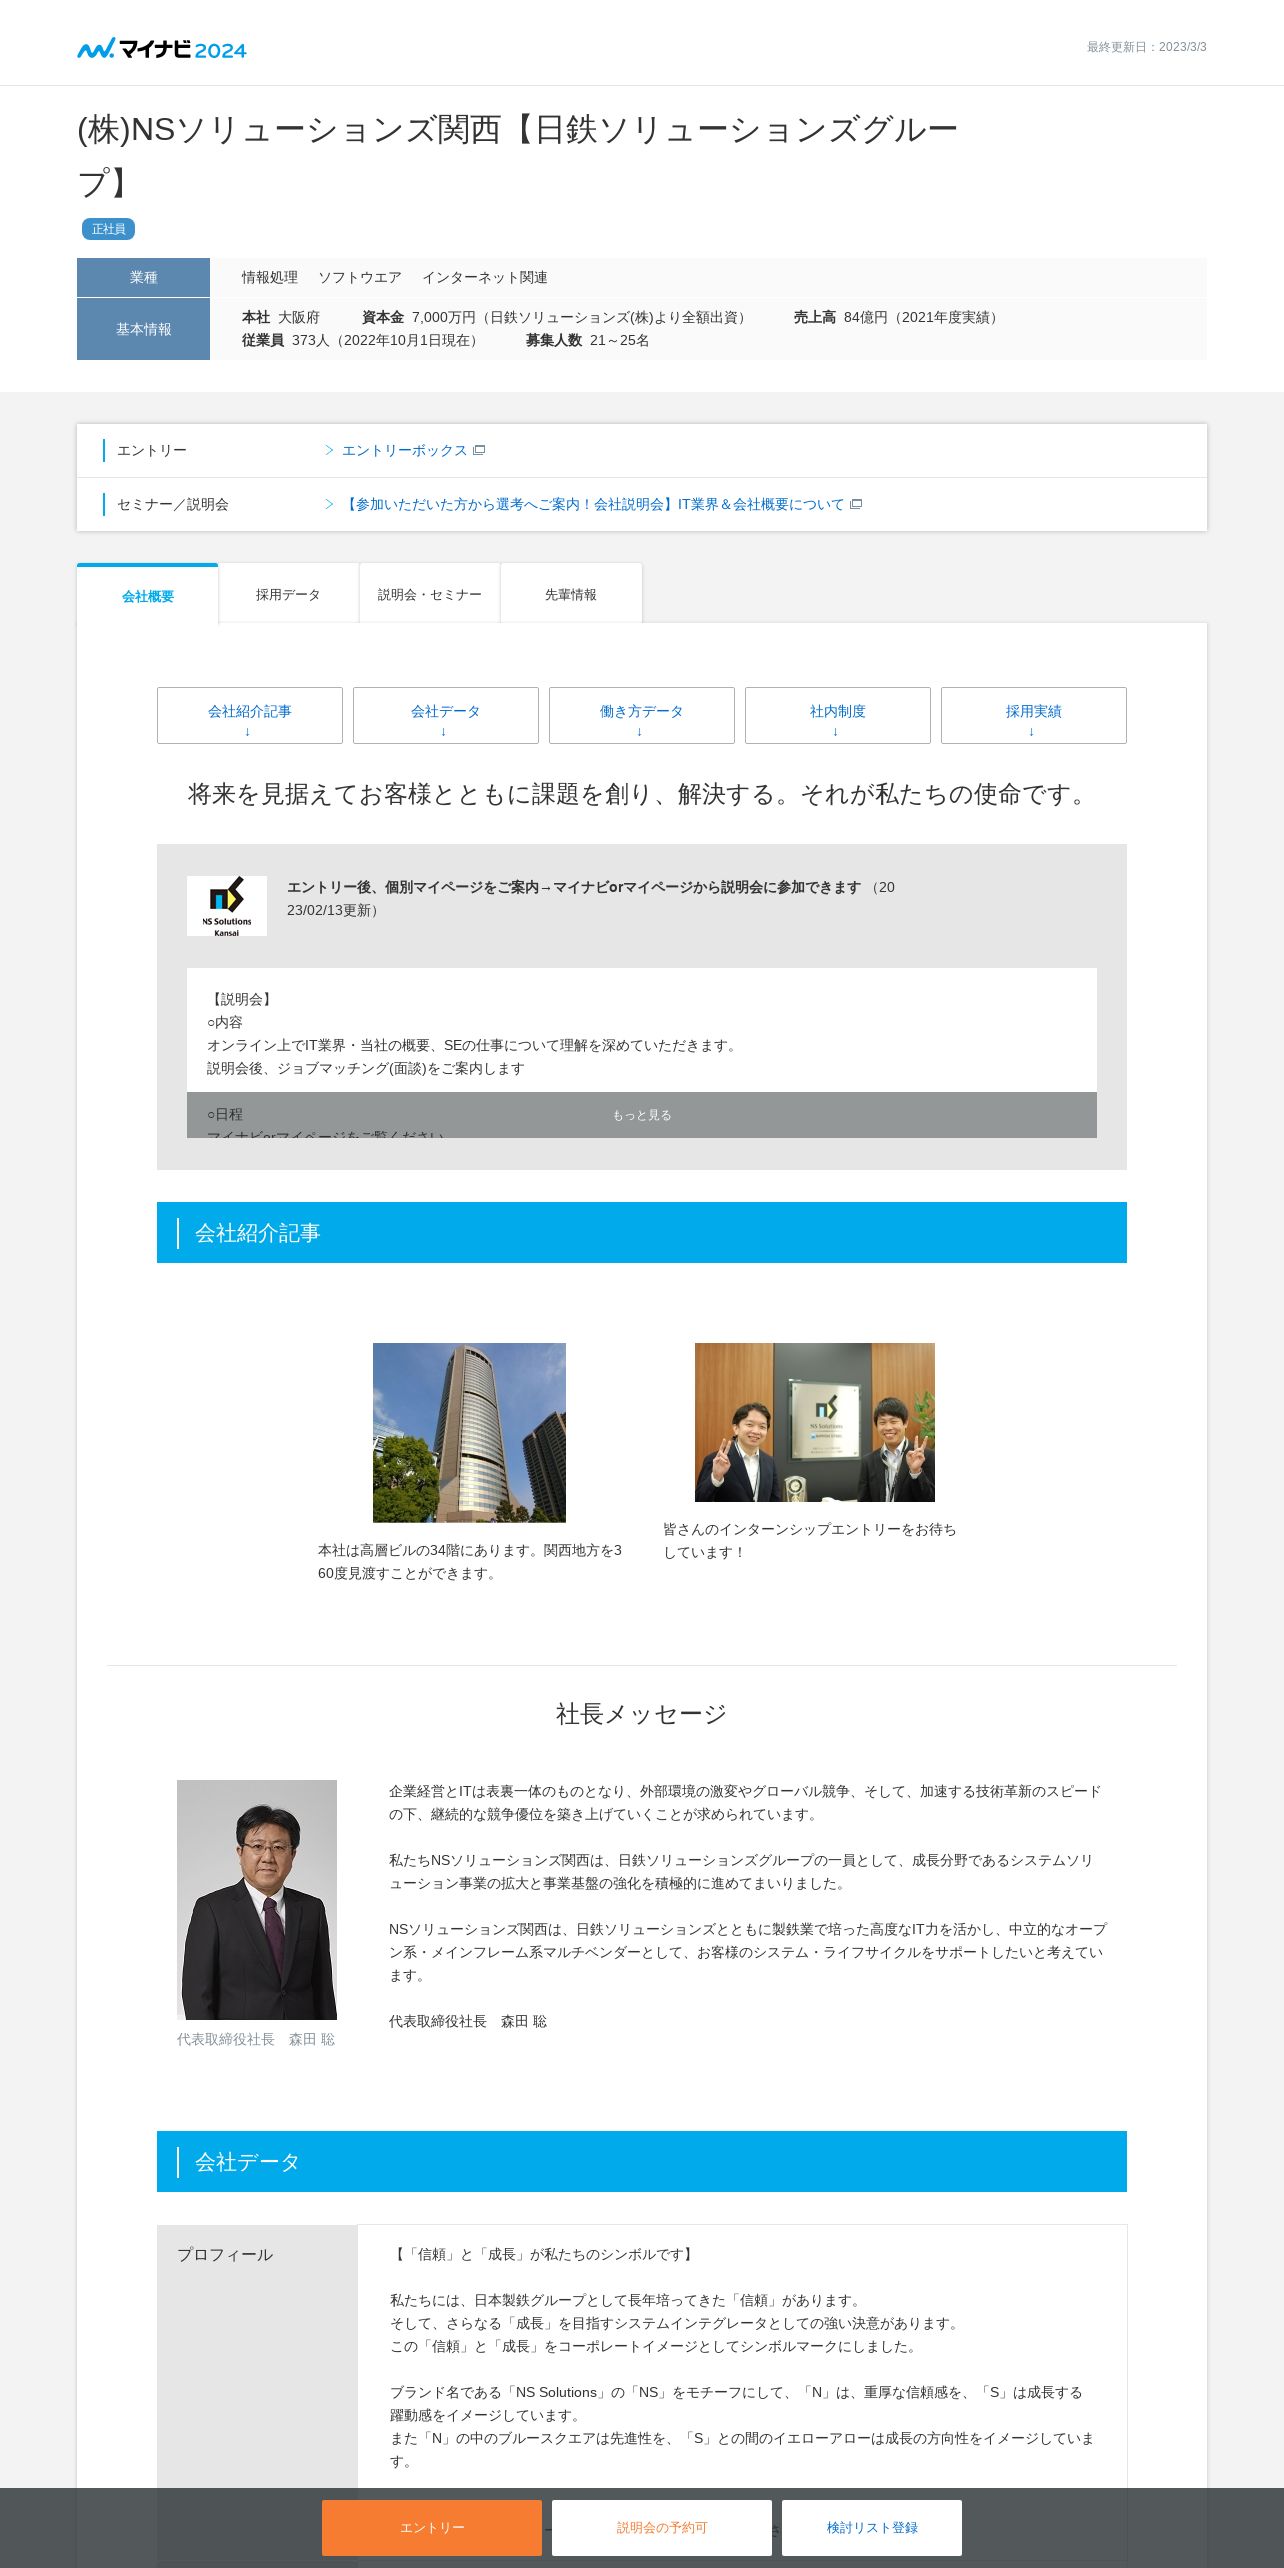Jump to 採用実績 section button
This screenshot has width=1284, height=2568.
[x=1034, y=715]
